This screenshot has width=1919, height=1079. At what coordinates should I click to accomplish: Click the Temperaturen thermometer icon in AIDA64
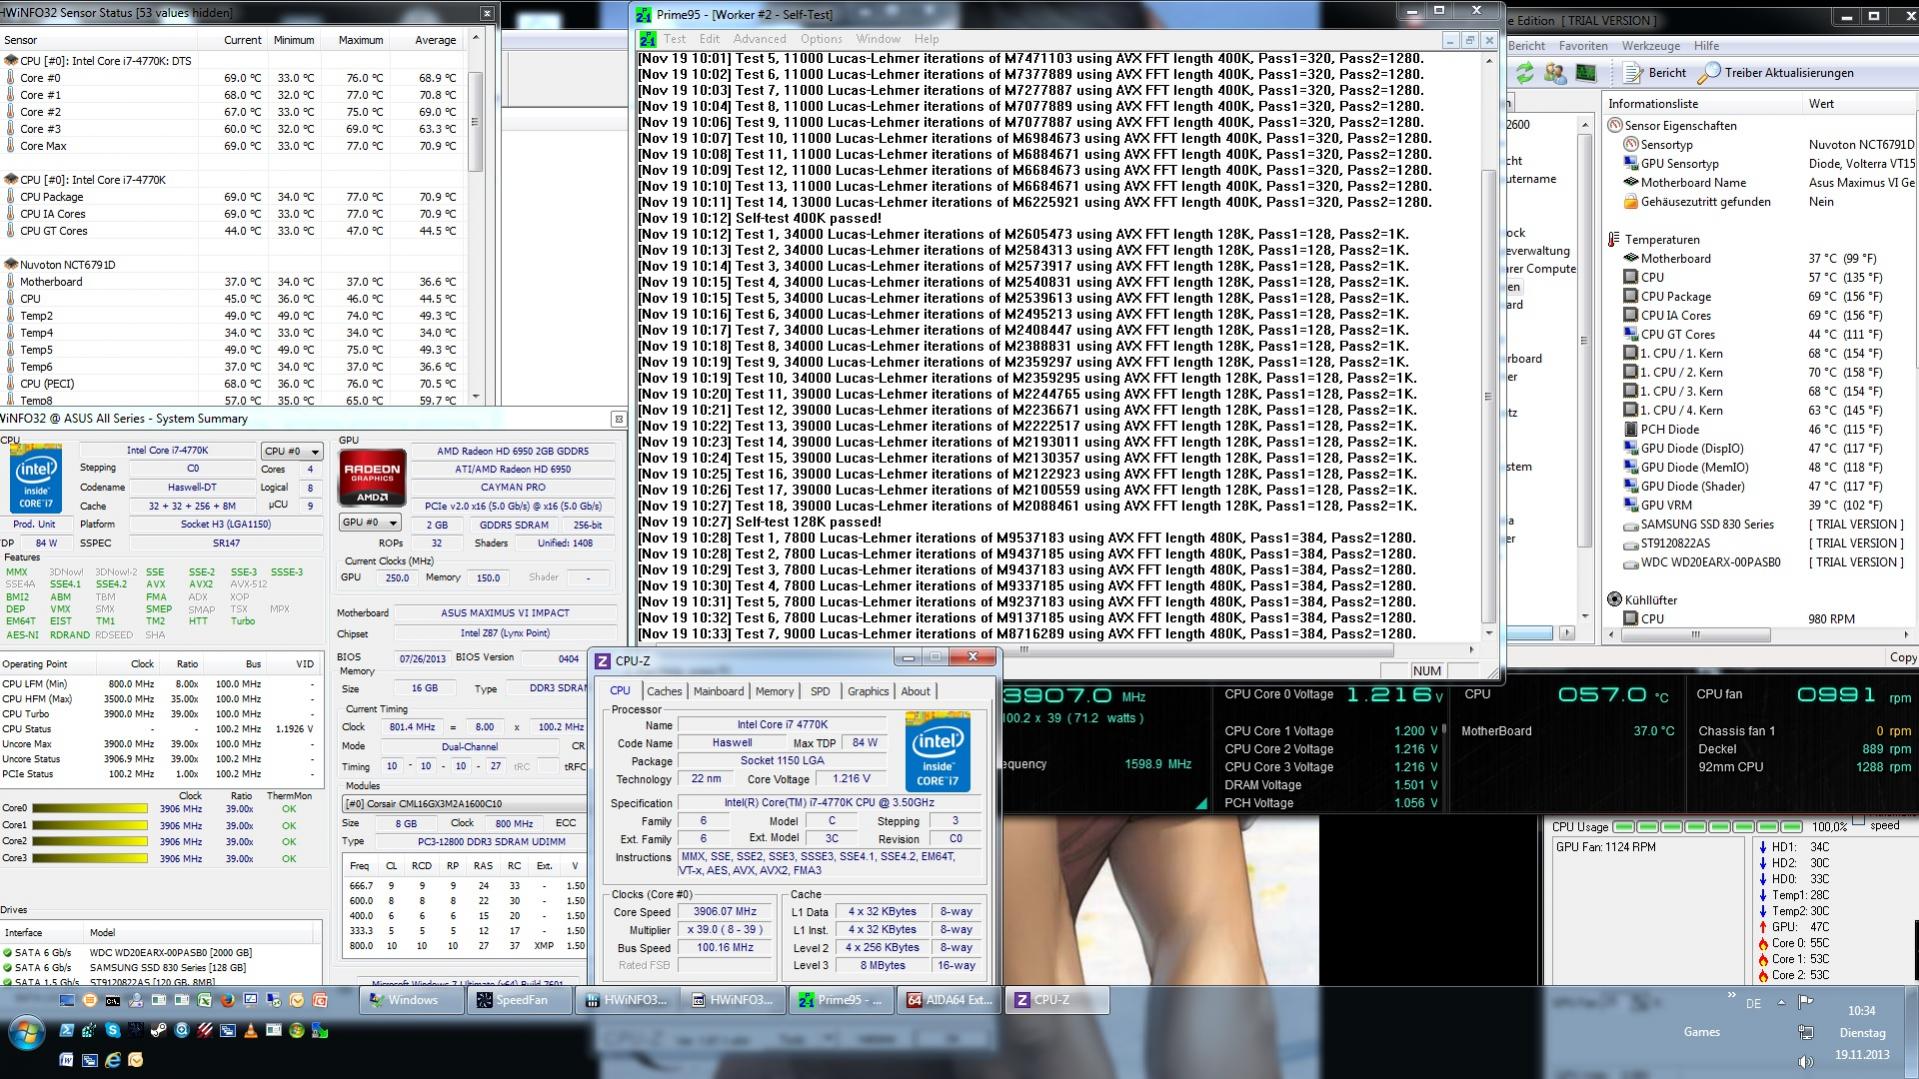pyautogui.click(x=1614, y=240)
